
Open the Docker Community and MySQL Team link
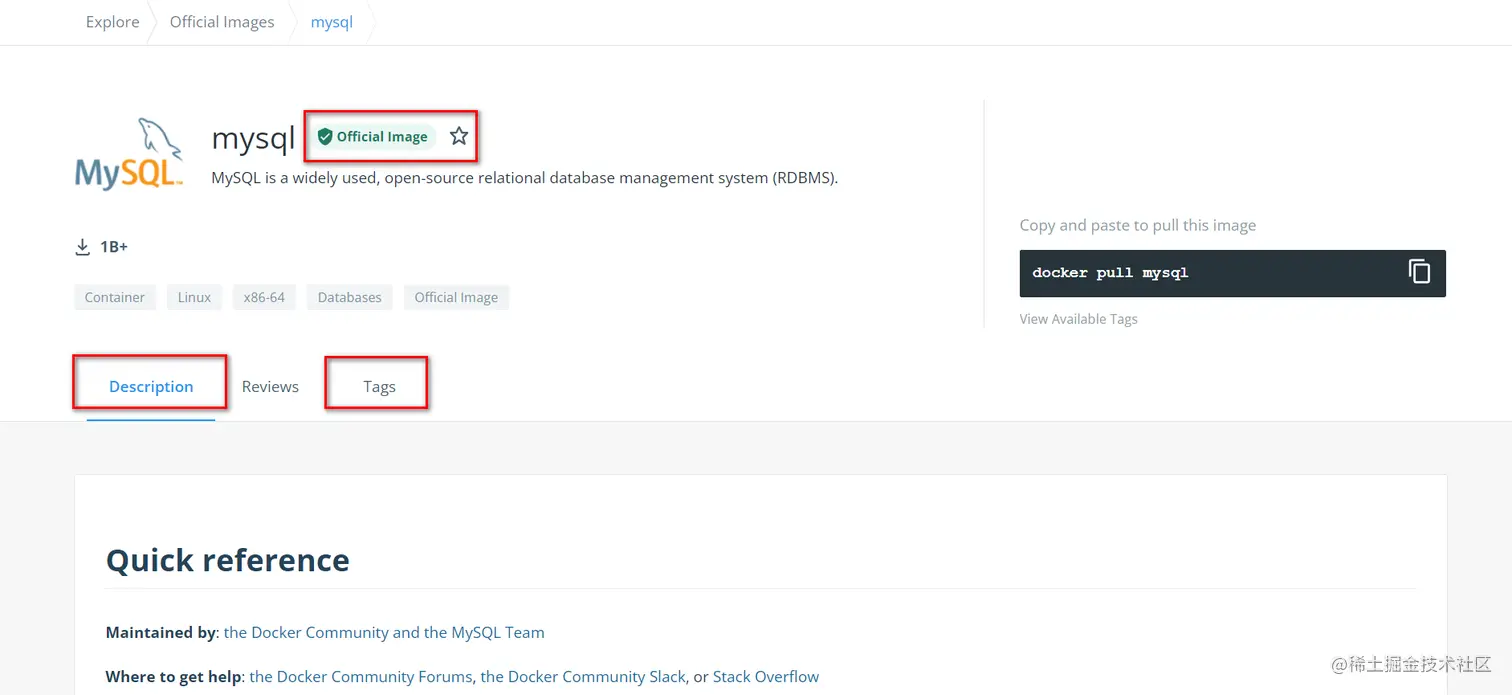(384, 632)
